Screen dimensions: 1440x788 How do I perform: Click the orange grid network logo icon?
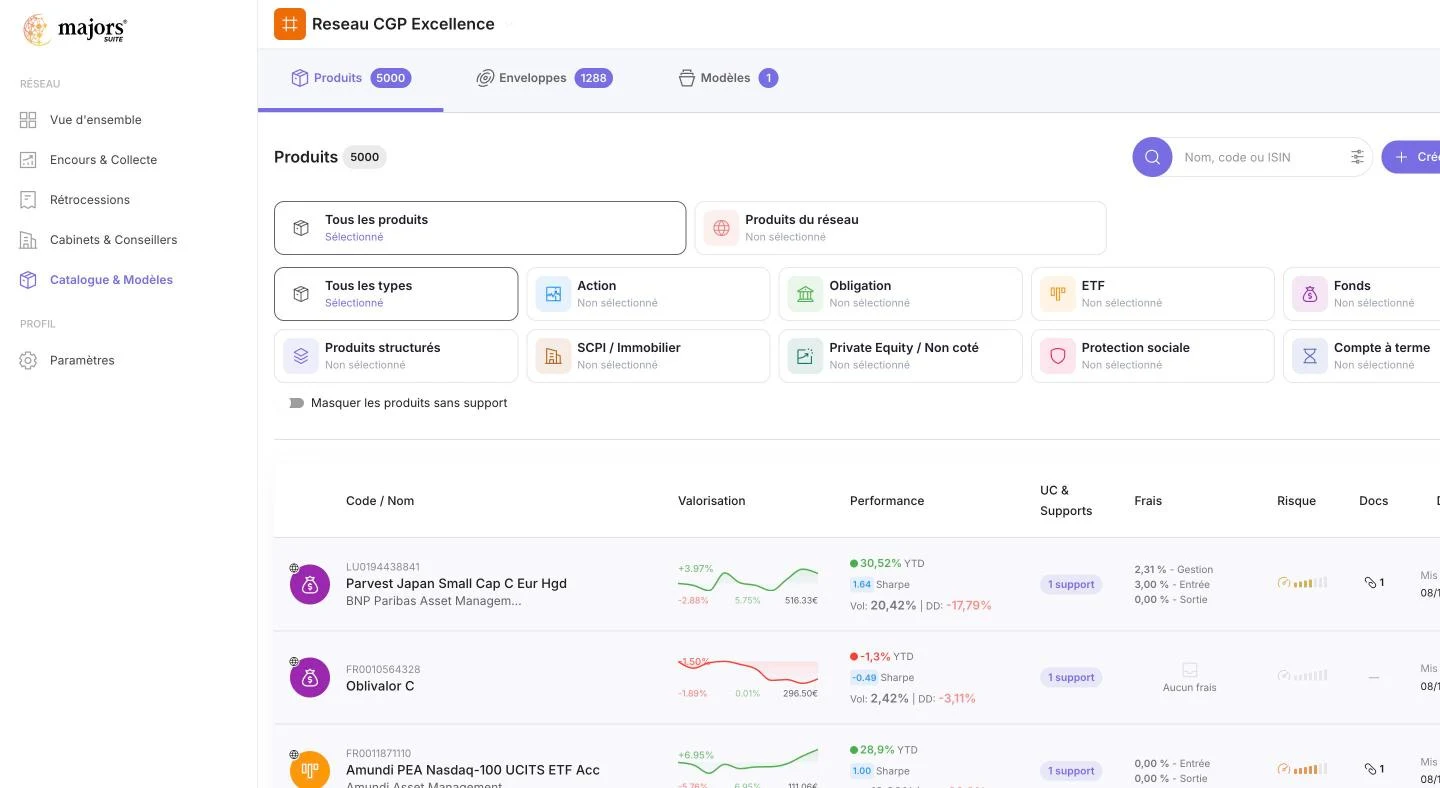(290, 24)
